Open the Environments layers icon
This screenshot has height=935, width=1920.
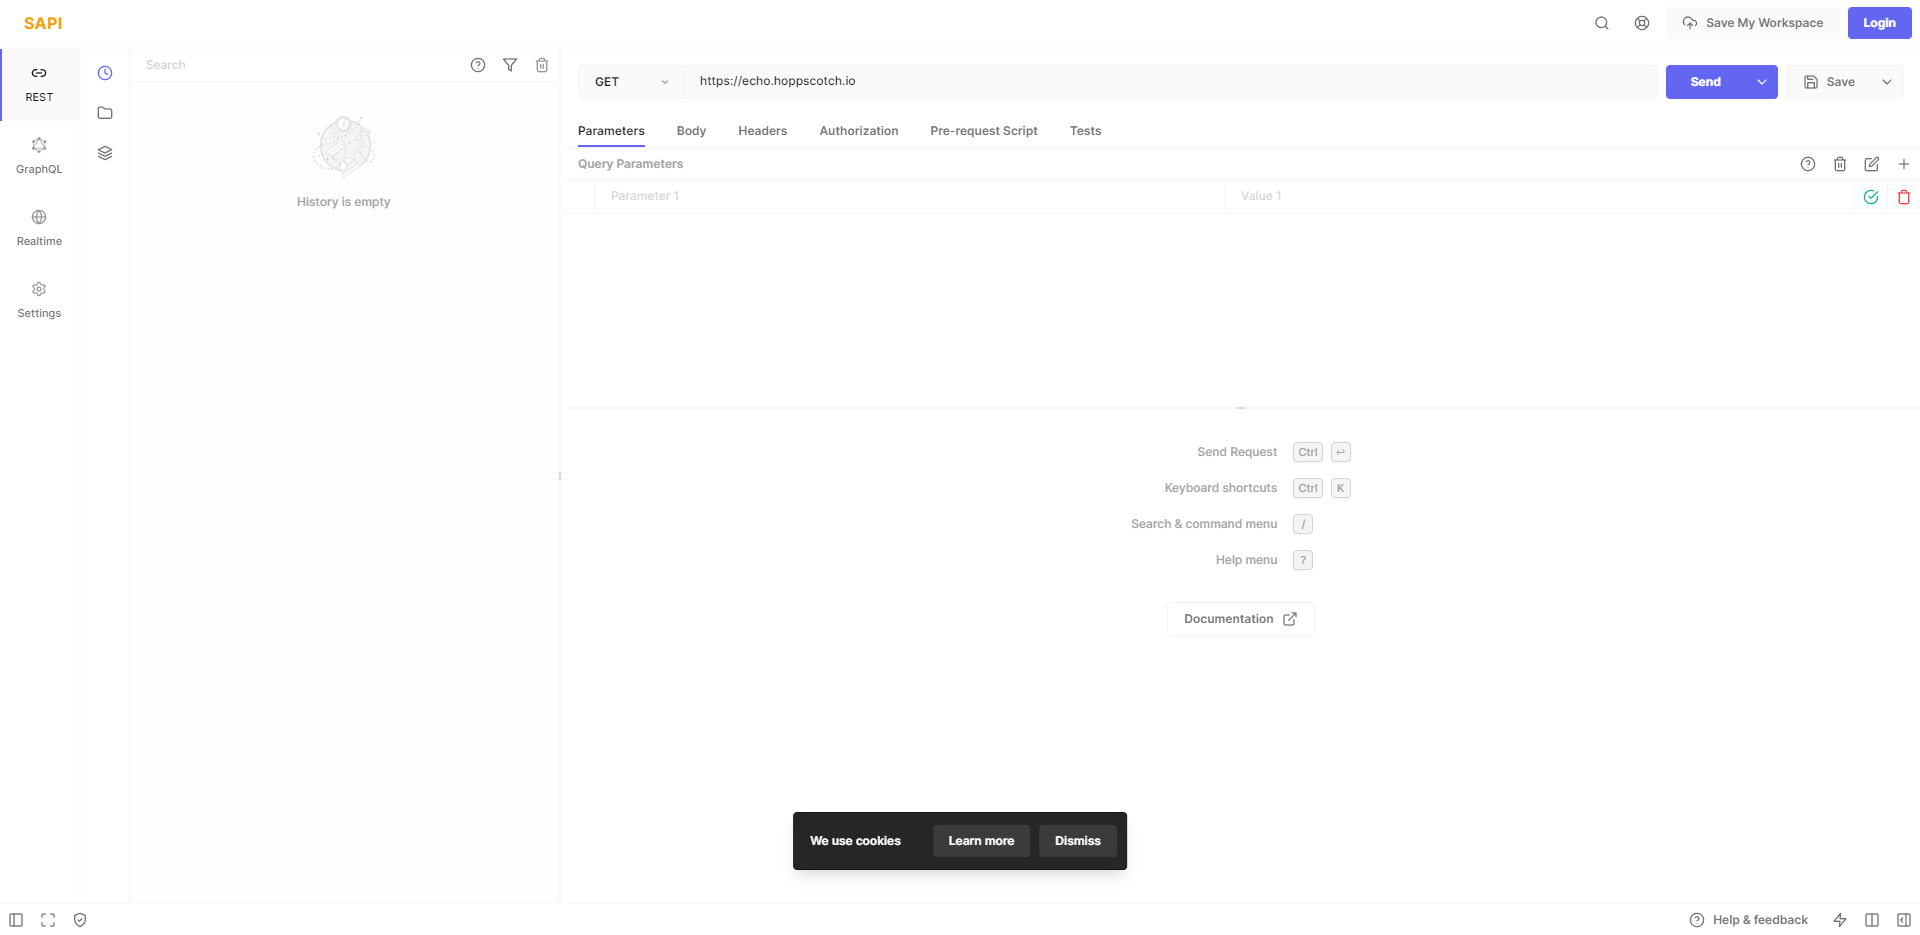(x=105, y=153)
